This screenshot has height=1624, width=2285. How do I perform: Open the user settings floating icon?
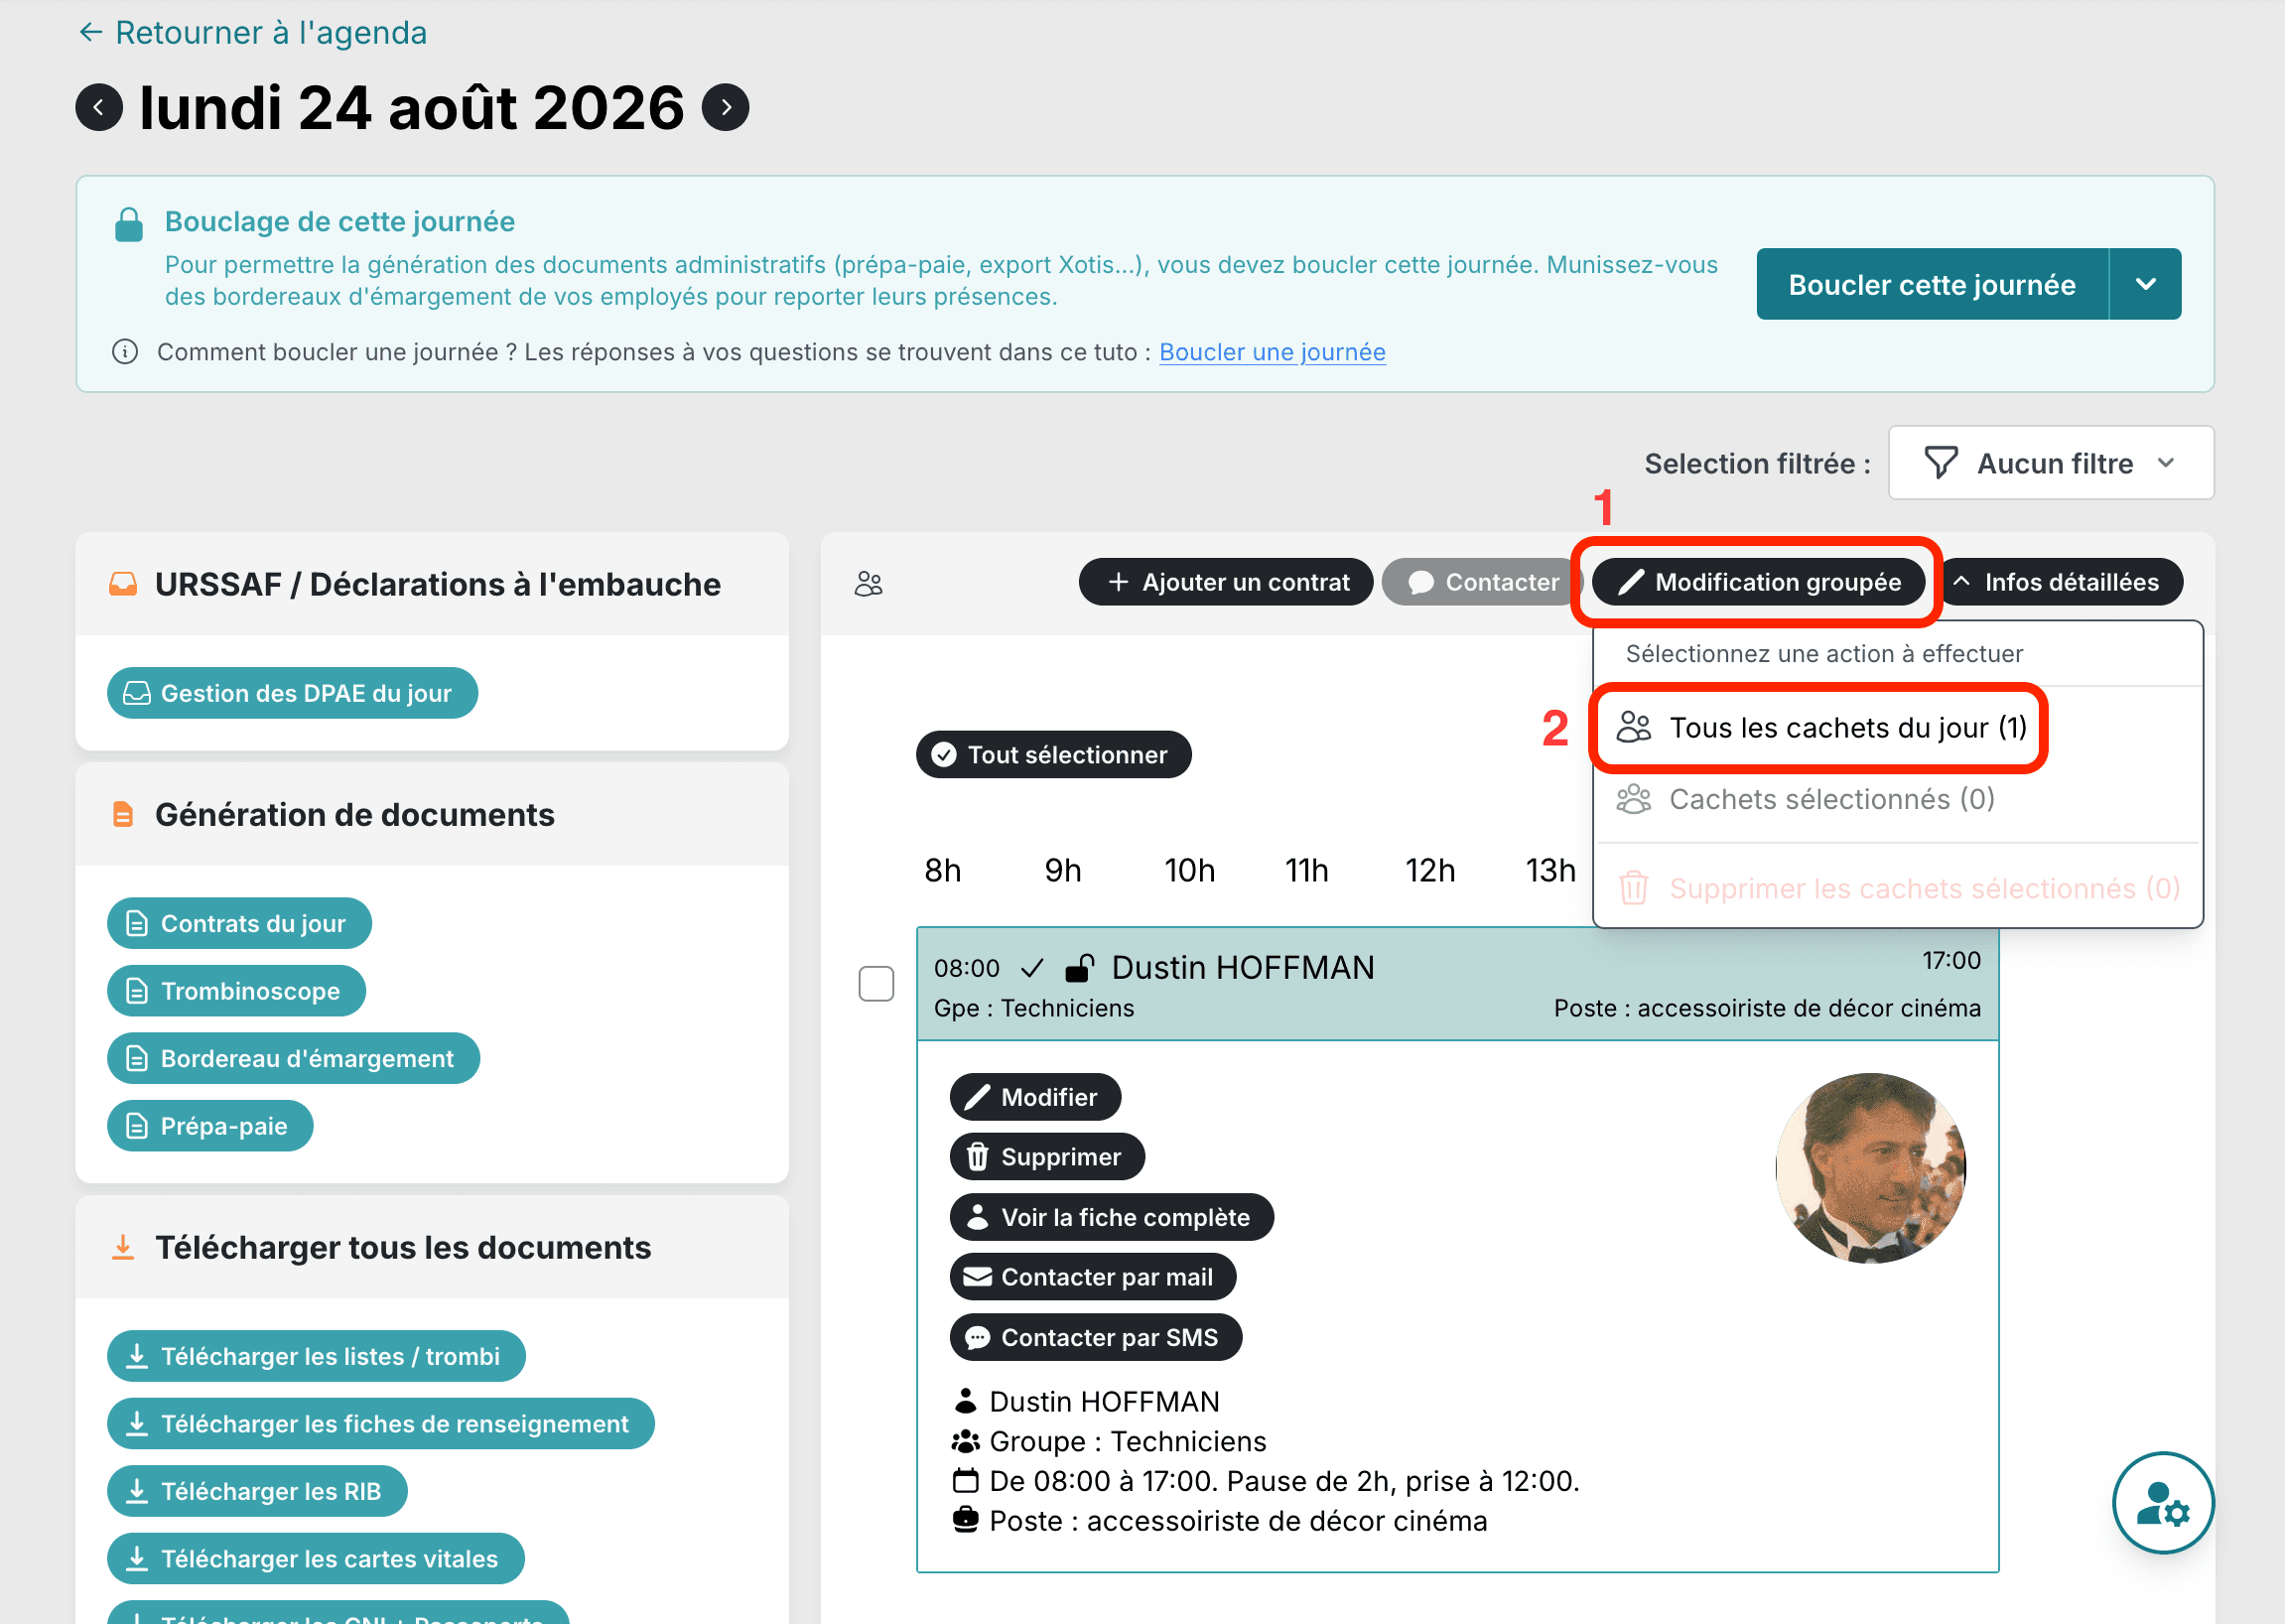click(x=2163, y=1503)
